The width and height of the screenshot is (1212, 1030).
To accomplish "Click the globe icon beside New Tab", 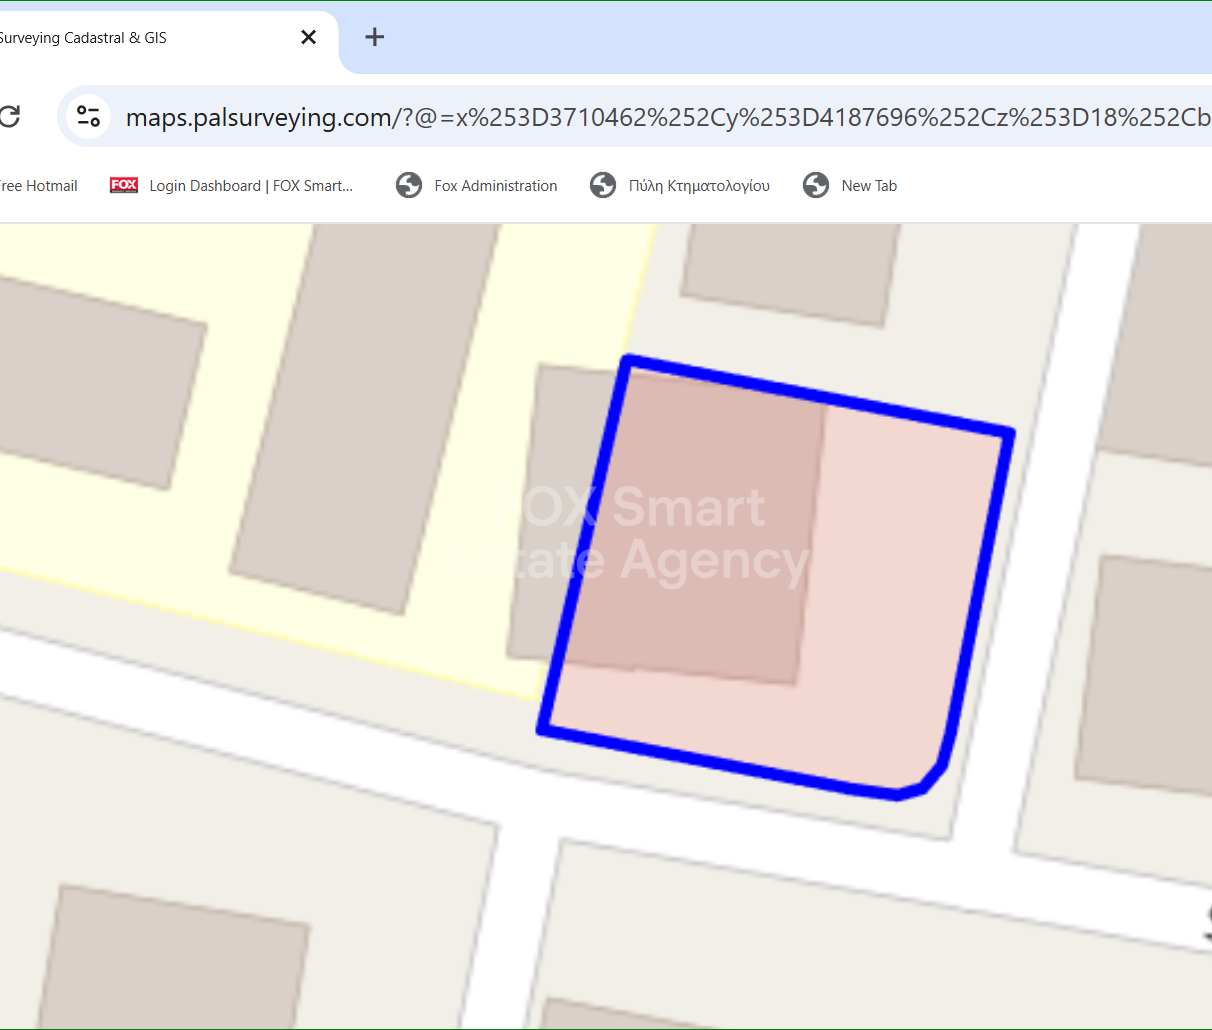I will point(816,185).
